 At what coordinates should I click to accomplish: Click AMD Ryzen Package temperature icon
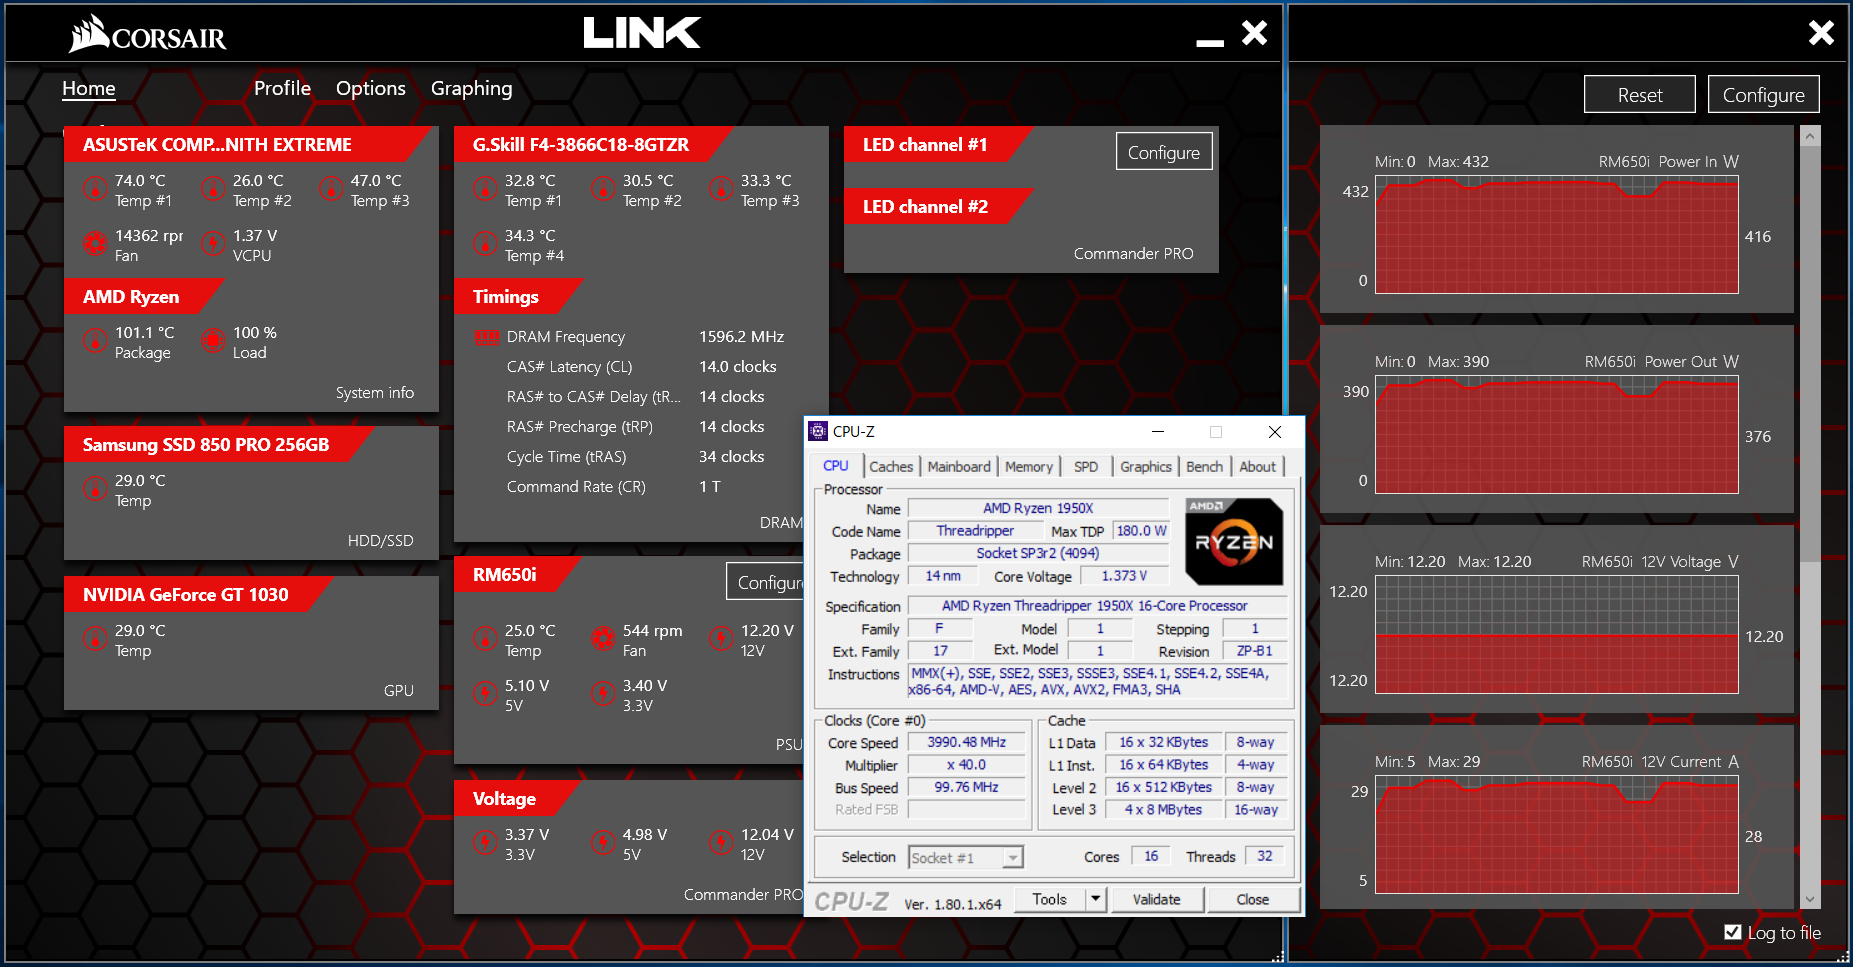(x=95, y=341)
